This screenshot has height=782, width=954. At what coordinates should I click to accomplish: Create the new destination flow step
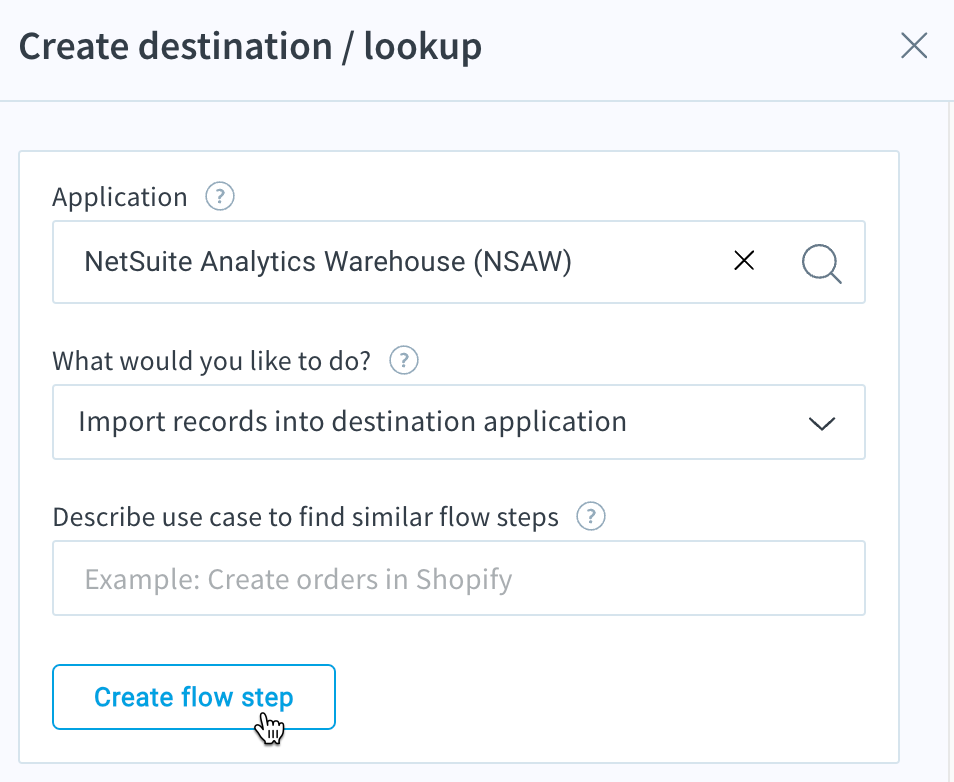pos(193,697)
